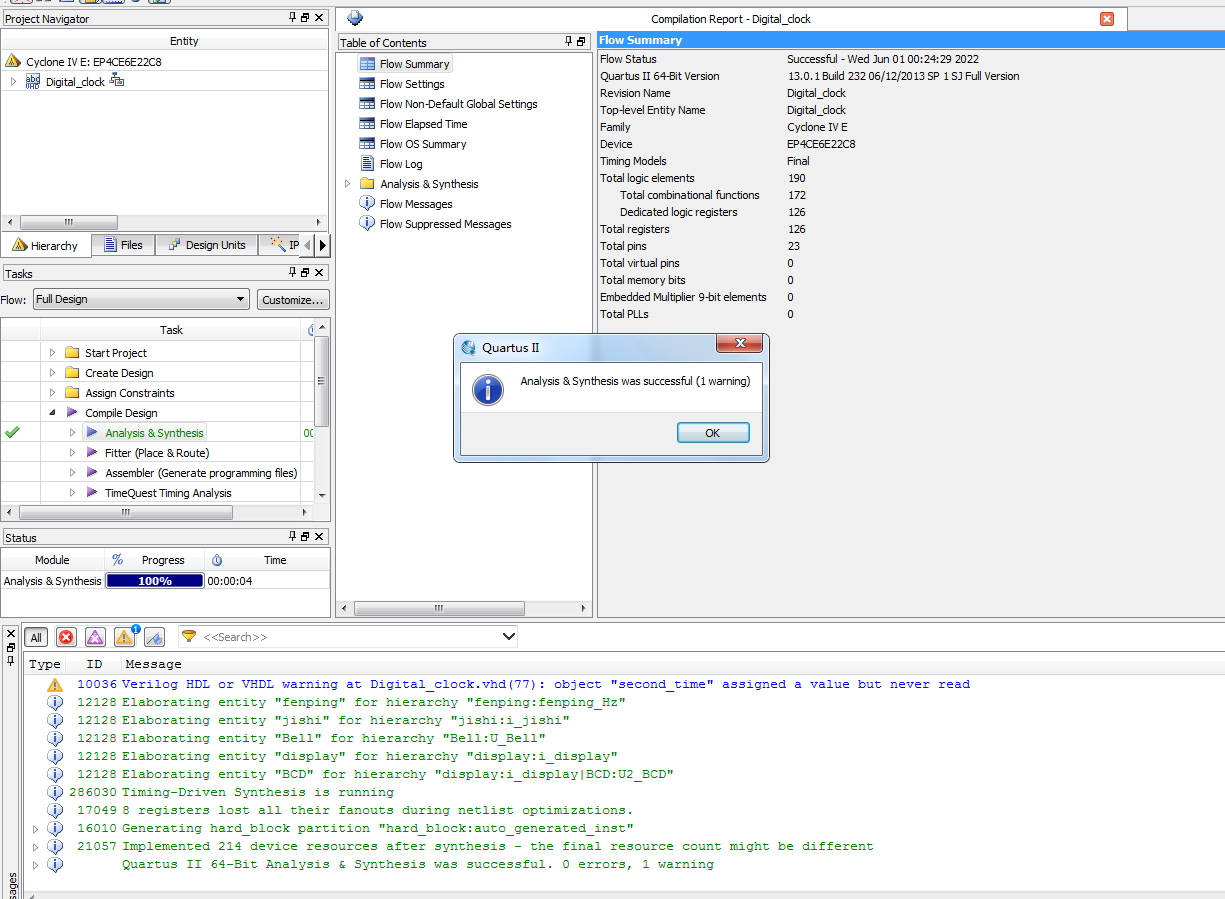Pin the Status panel
Viewport: 1225px width, 899px height.
293,538
